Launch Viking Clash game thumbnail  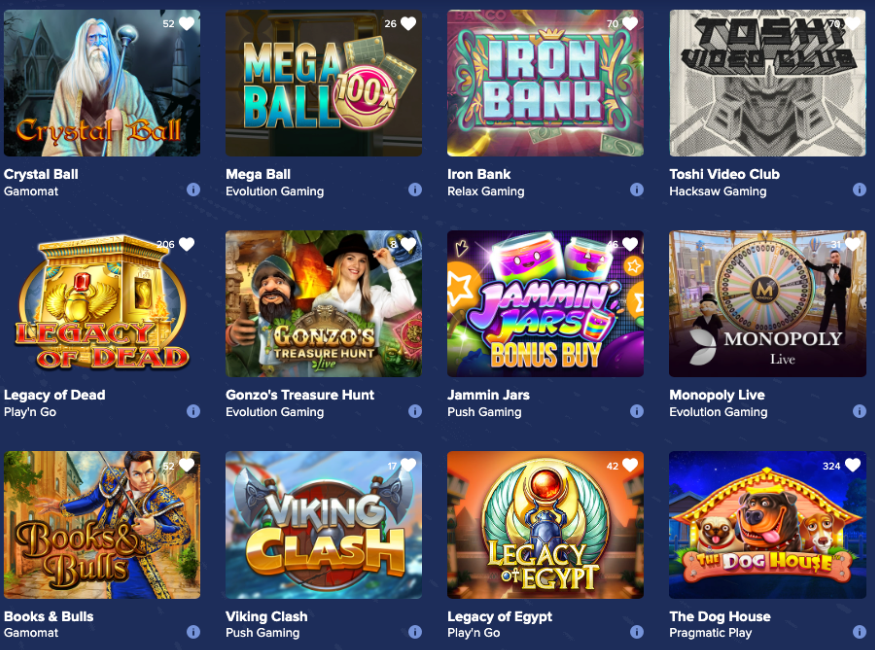pyautogui.click(x=324, y=525)
